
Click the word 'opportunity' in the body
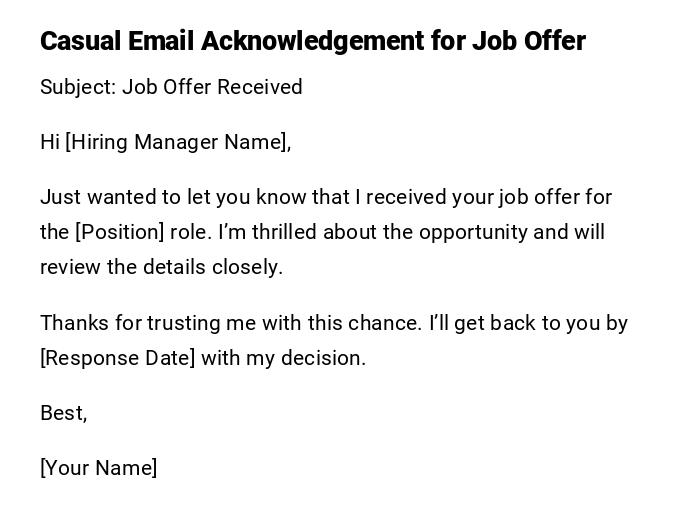473,232
